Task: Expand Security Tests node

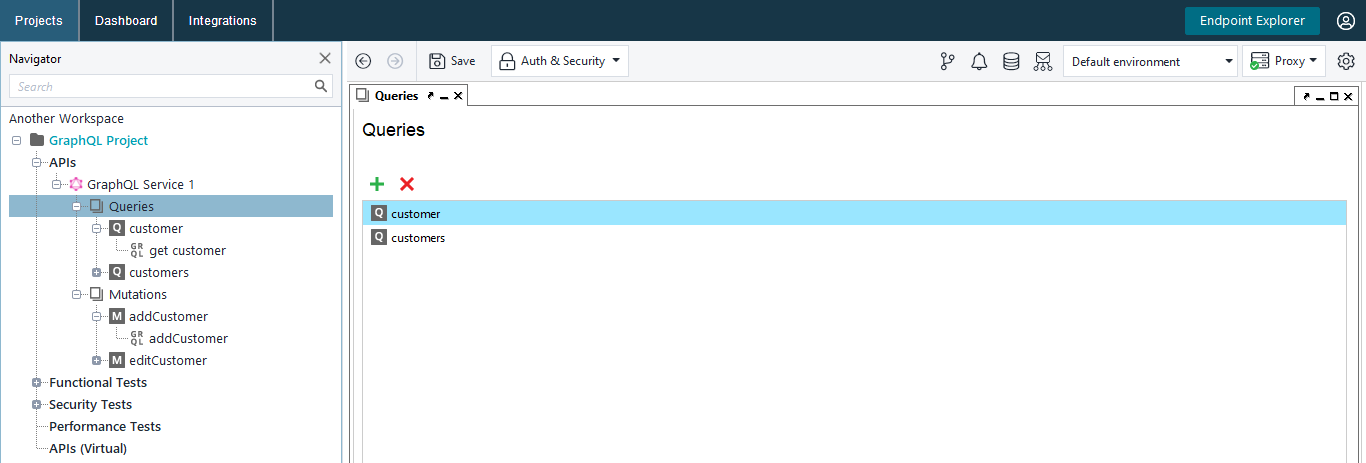Action: tap(36, 404)
